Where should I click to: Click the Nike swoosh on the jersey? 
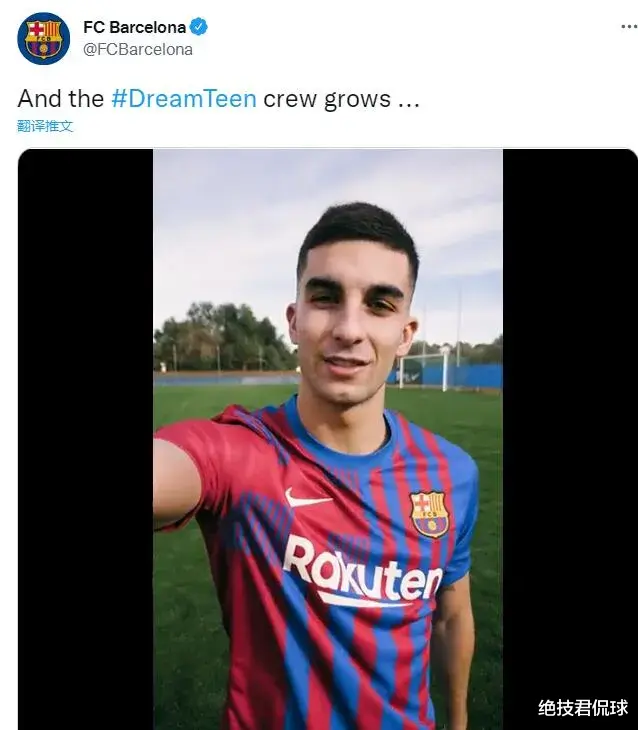(307, 497)
